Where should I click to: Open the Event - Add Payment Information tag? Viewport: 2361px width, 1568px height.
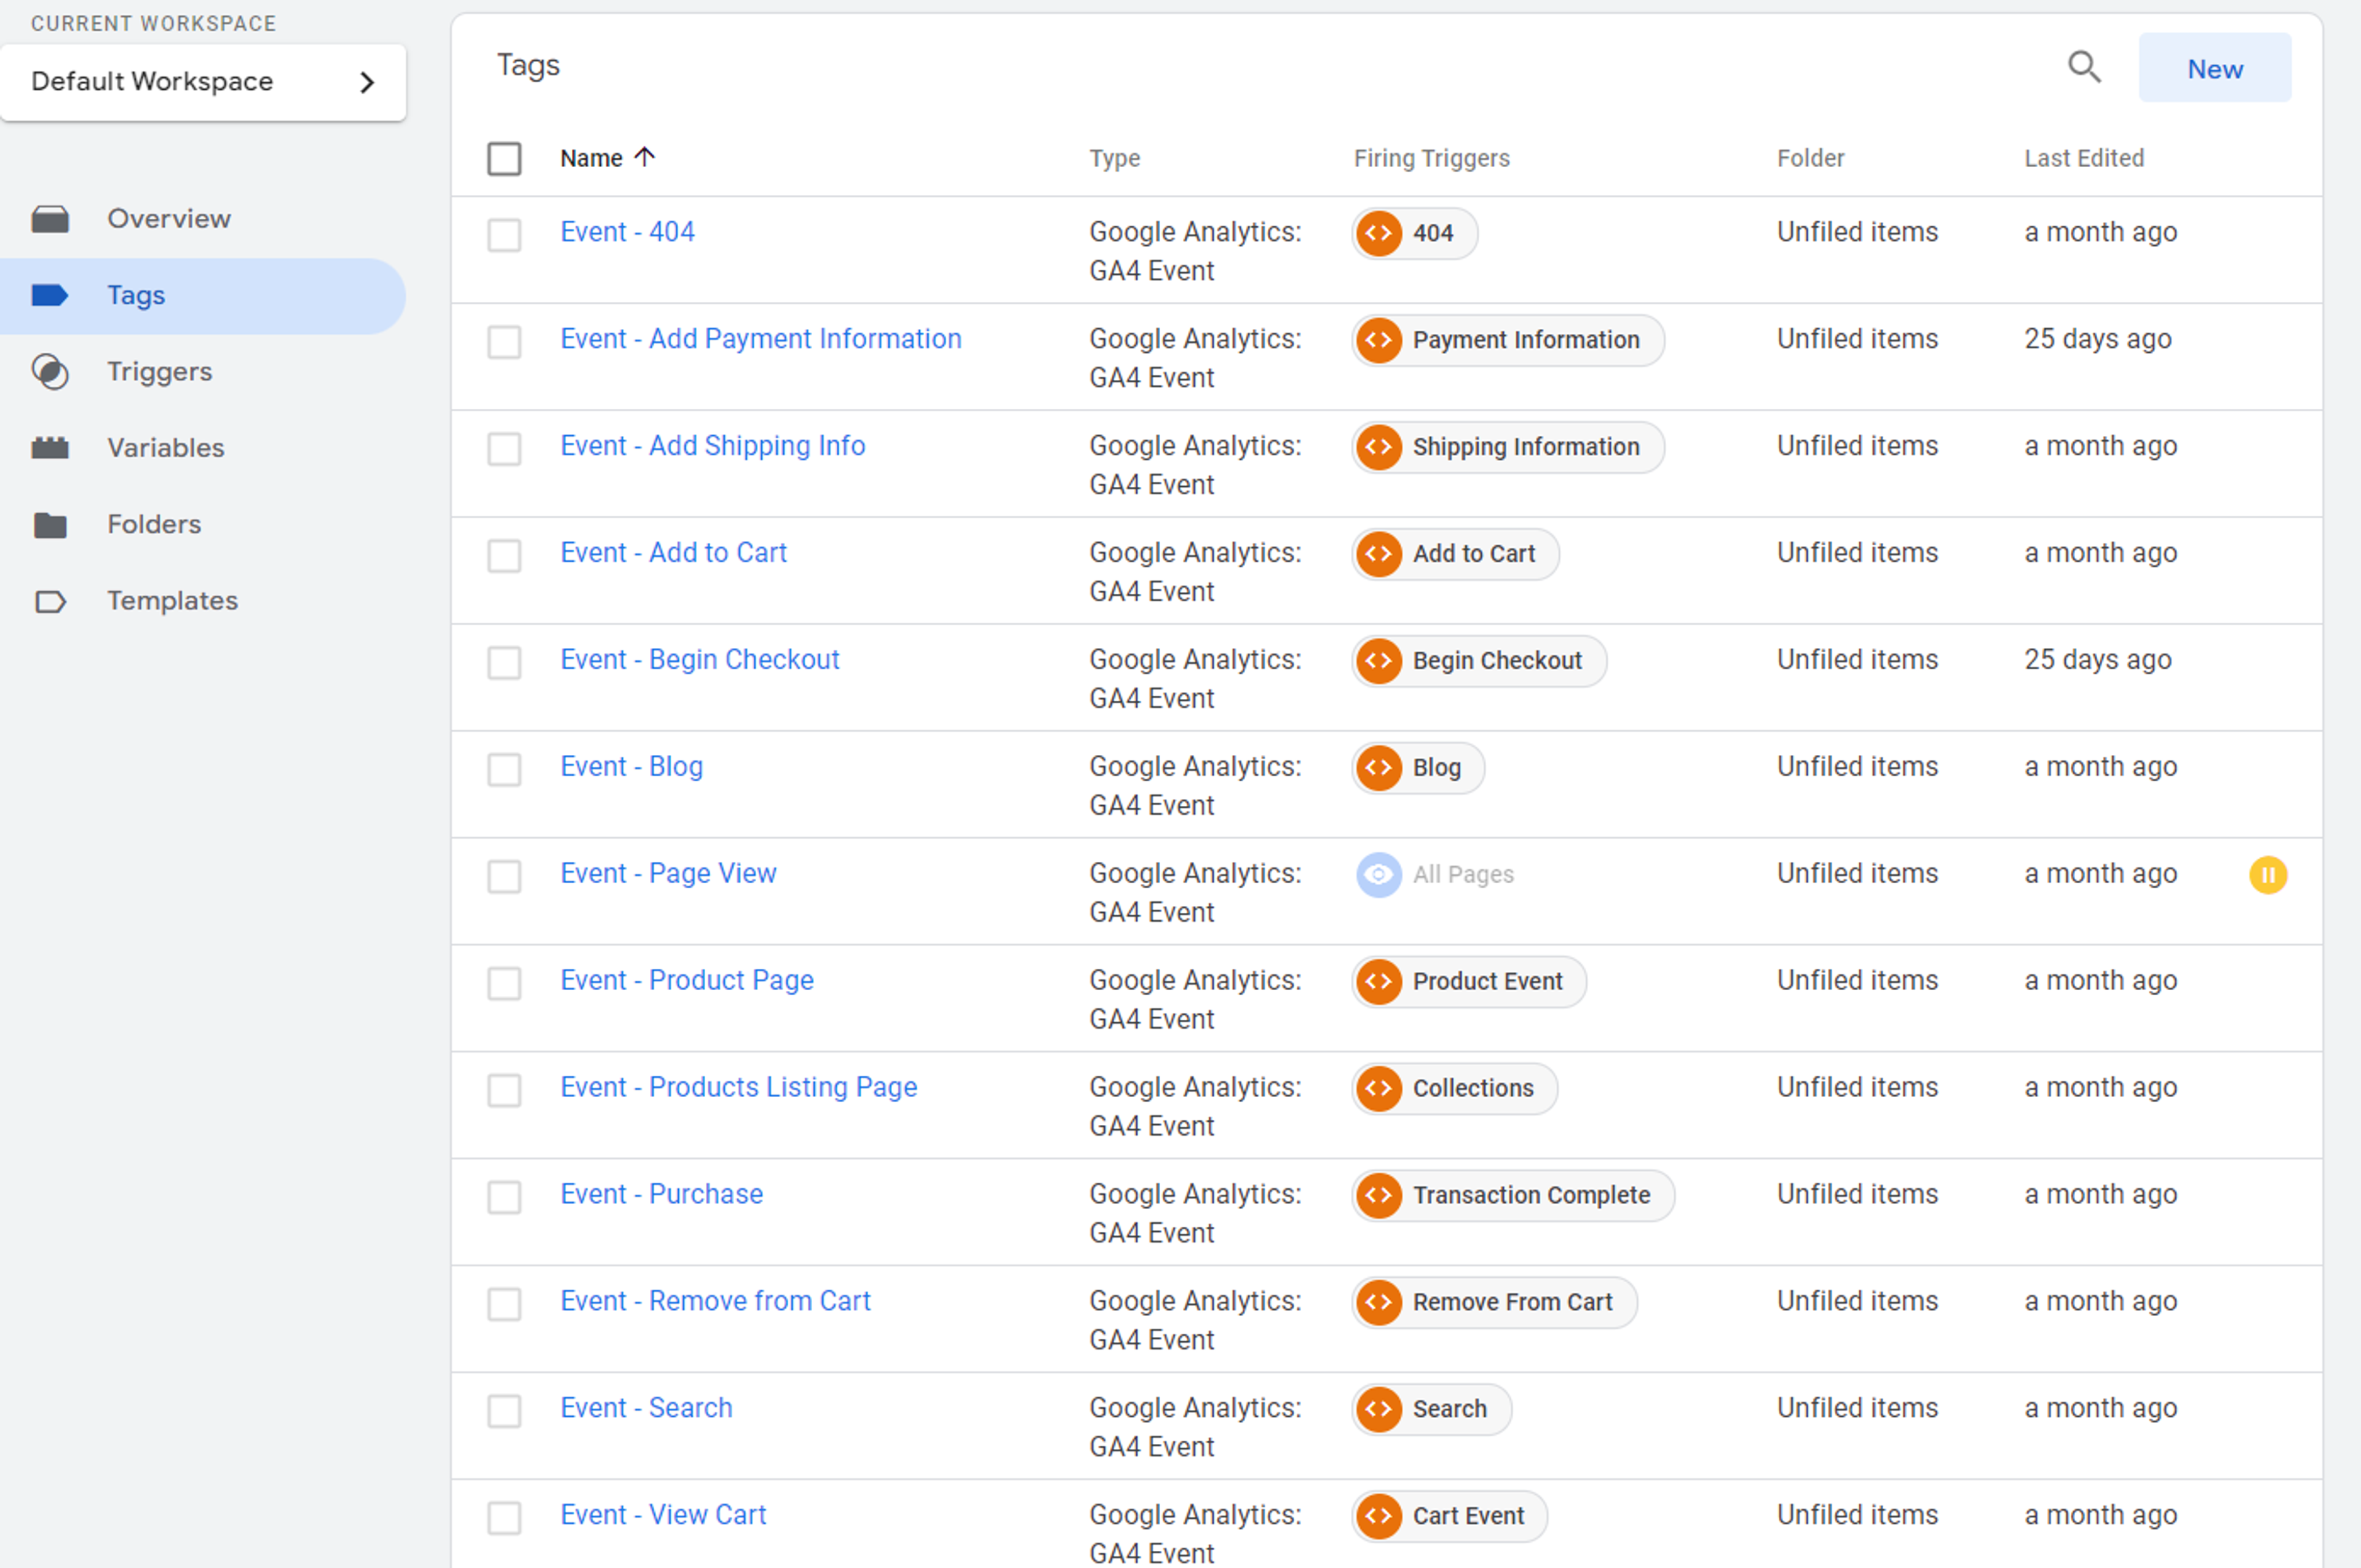click(x=761, y=339)
